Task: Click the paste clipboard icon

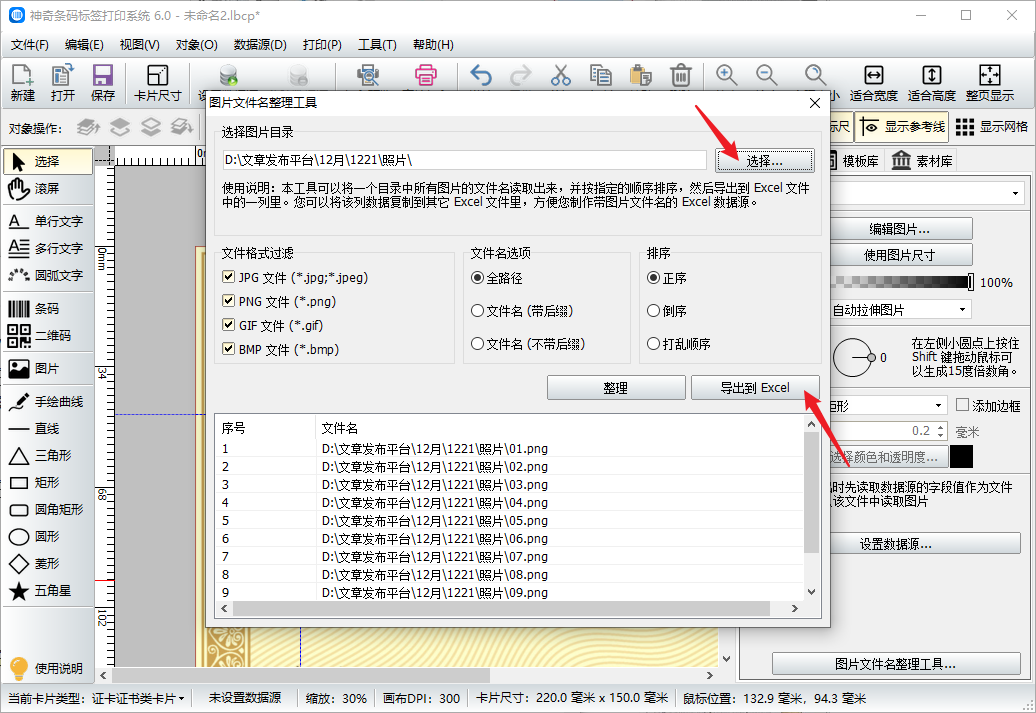Action: [x=640, y=75]
